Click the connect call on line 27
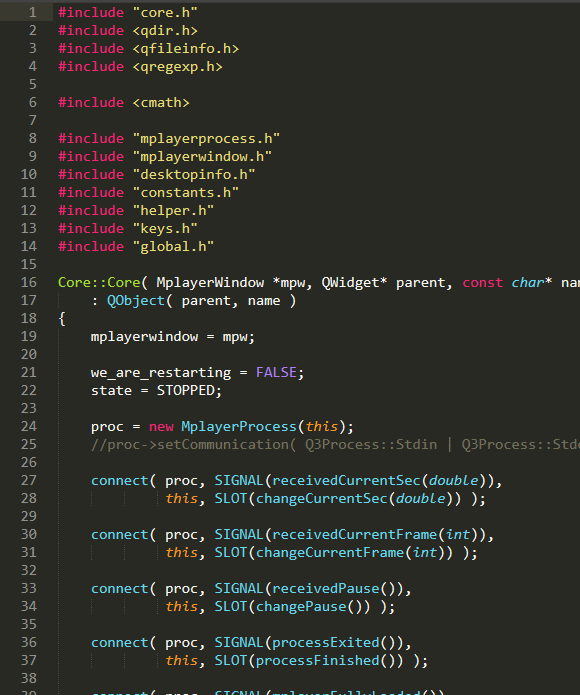580x695 pixels. pos(120,480)
